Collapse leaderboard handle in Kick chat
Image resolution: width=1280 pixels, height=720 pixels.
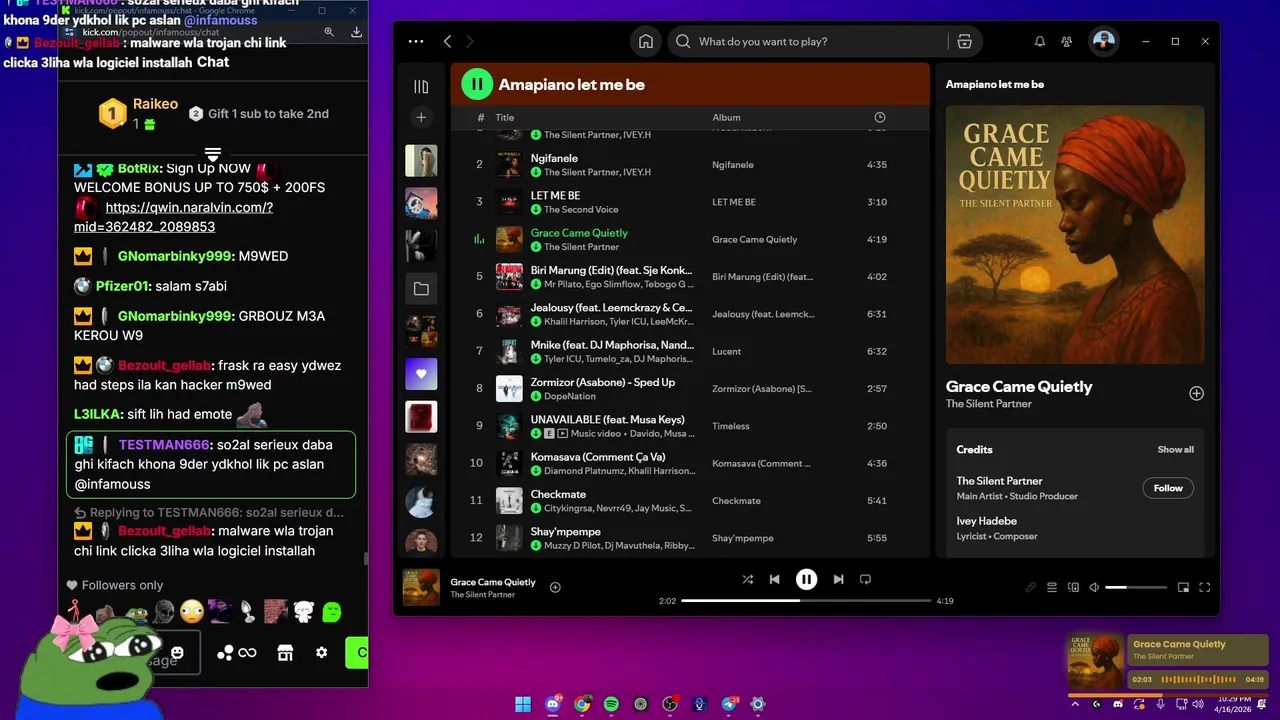[x=213, y=153]
